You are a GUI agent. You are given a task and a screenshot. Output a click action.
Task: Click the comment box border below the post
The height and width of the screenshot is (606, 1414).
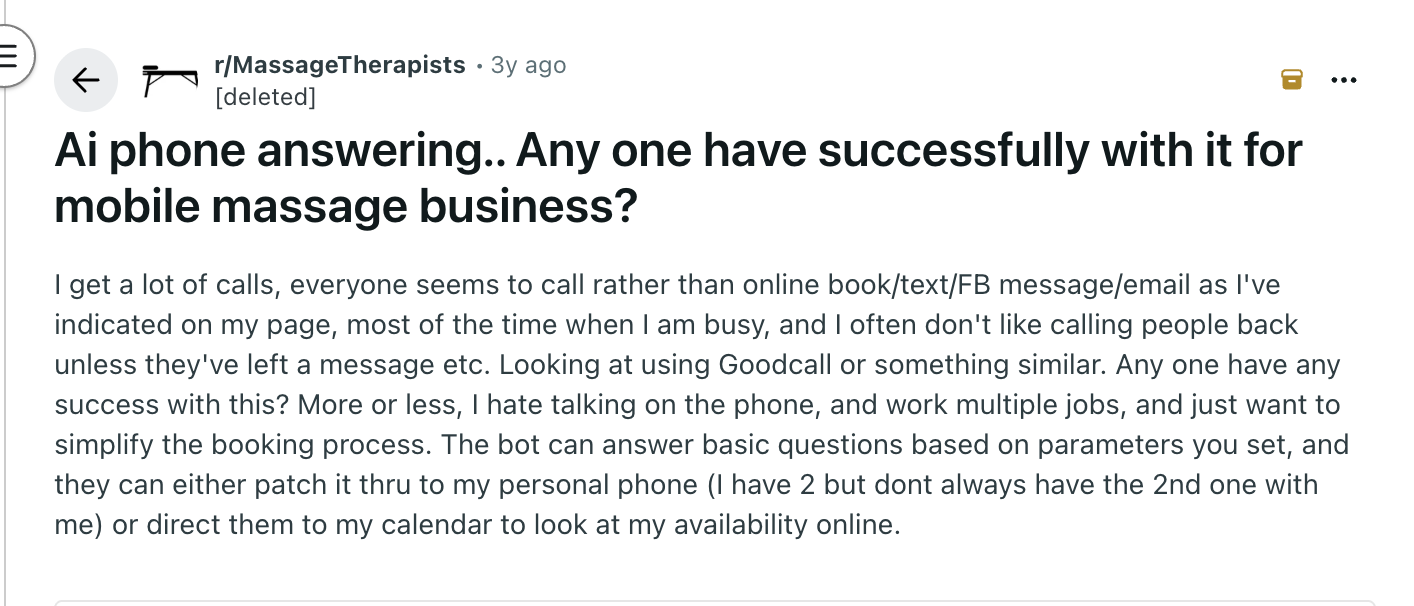(x=714, y=602)
